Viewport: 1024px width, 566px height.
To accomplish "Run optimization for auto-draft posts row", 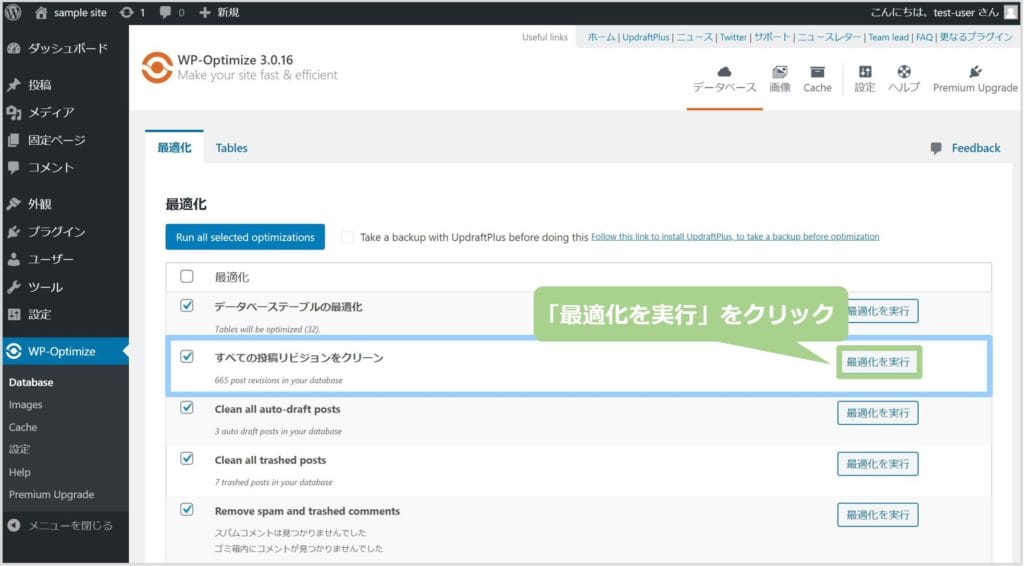I will click(878, 413).
